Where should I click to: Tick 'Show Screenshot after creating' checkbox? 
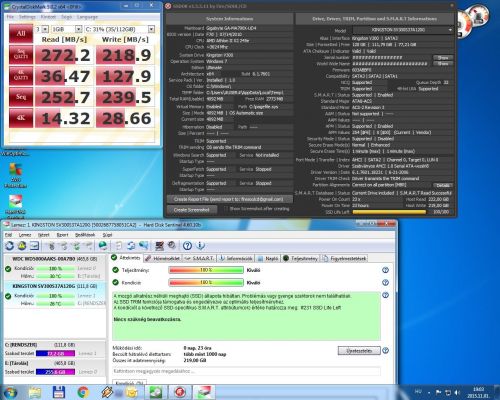click(226, 209)
